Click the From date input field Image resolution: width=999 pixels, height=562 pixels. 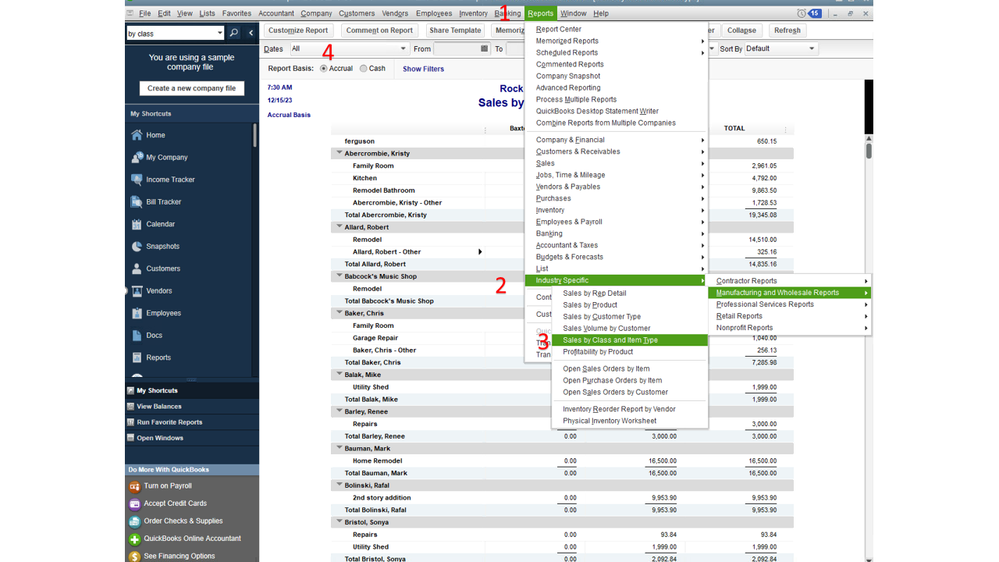[456, 48]
